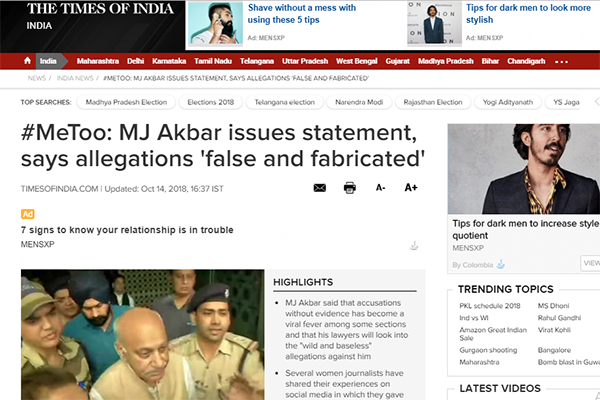The height and width of the screenshot is (400, 600).
Task: Go to the home icon in navigation bar
Action: (27, 61)
